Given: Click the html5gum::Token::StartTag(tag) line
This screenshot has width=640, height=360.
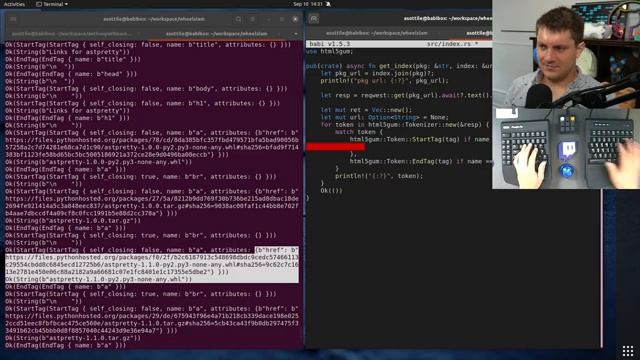Looking at the screenshot, I should pos(420,140).
